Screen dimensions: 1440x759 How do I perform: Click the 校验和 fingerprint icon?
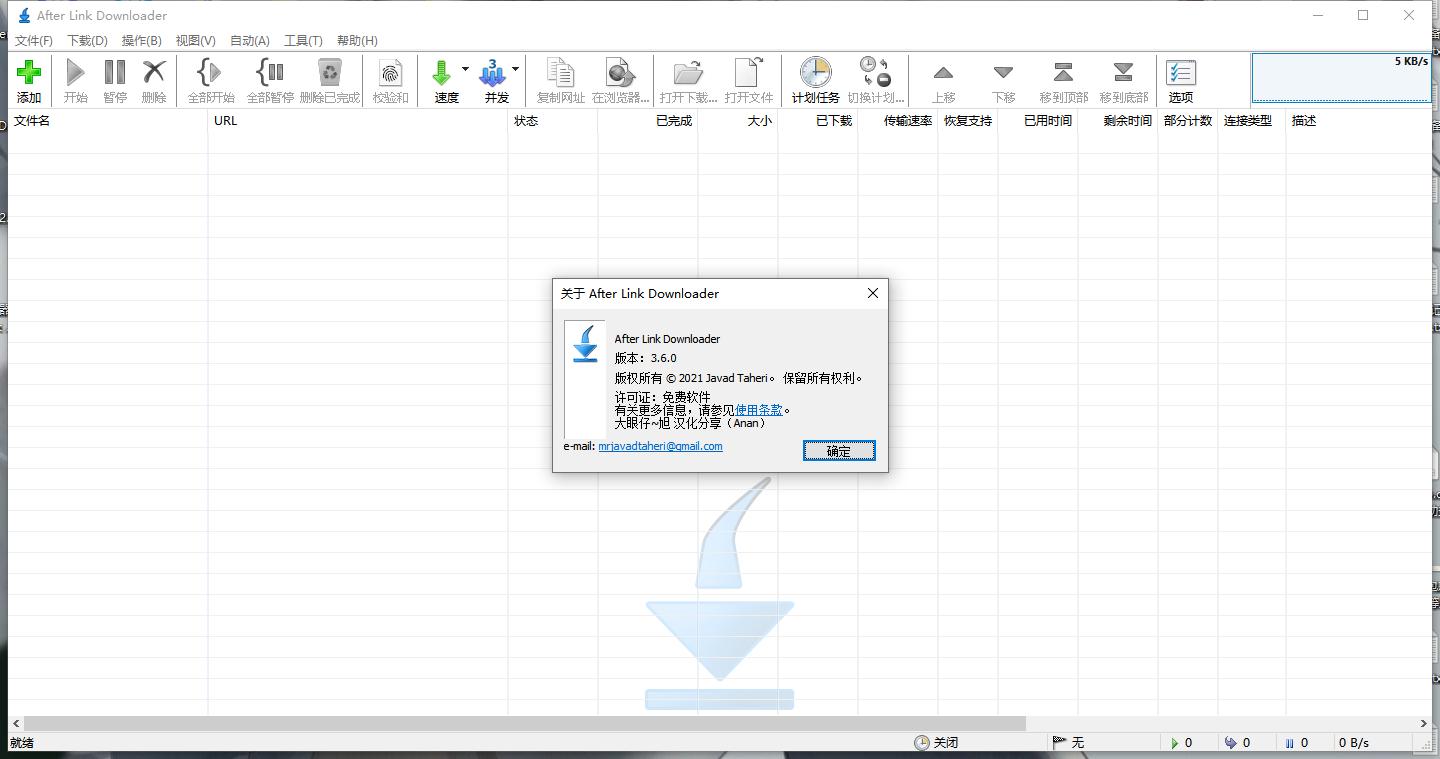(390, 72)
